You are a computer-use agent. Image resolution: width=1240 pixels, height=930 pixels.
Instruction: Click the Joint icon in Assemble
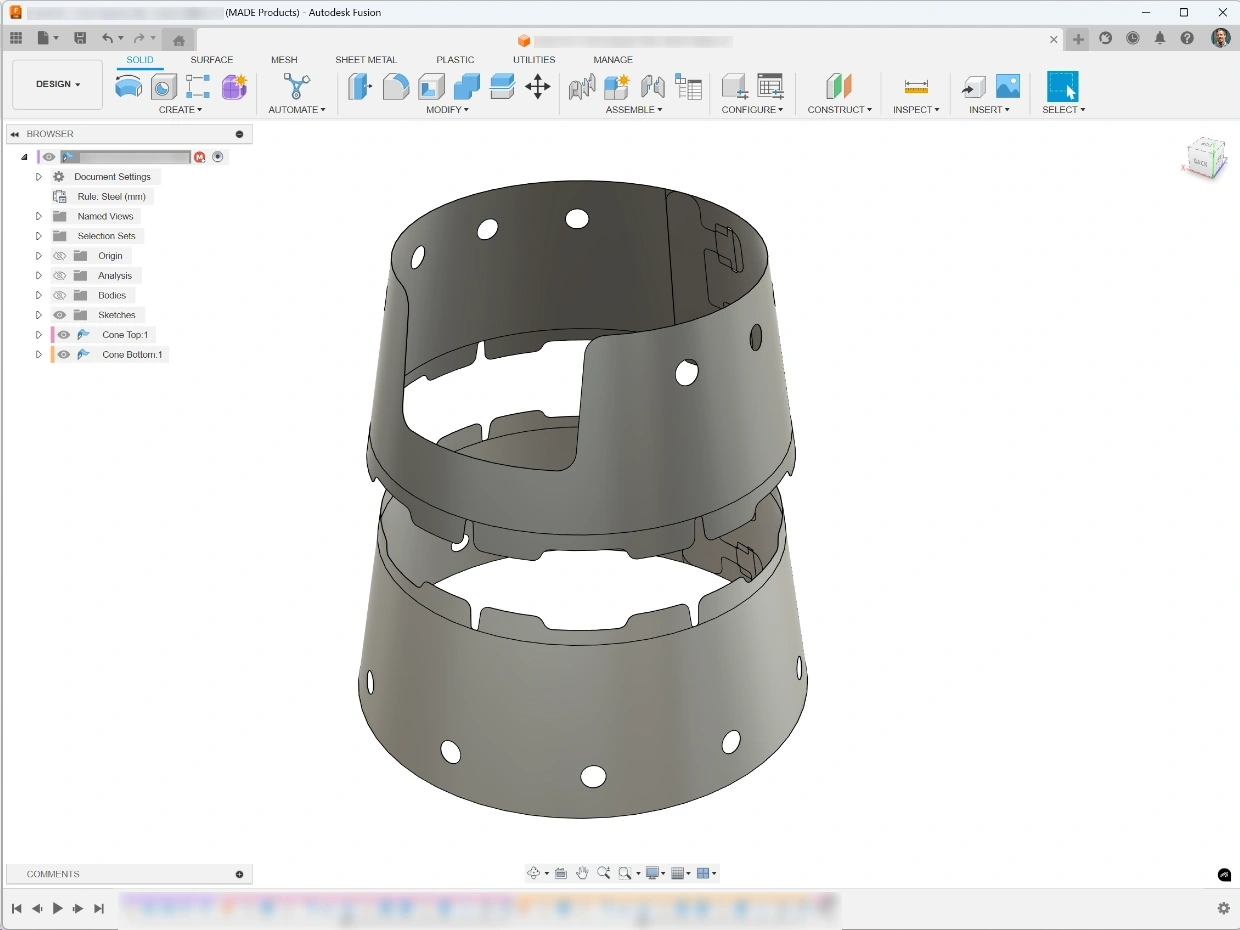click(653, 87)
